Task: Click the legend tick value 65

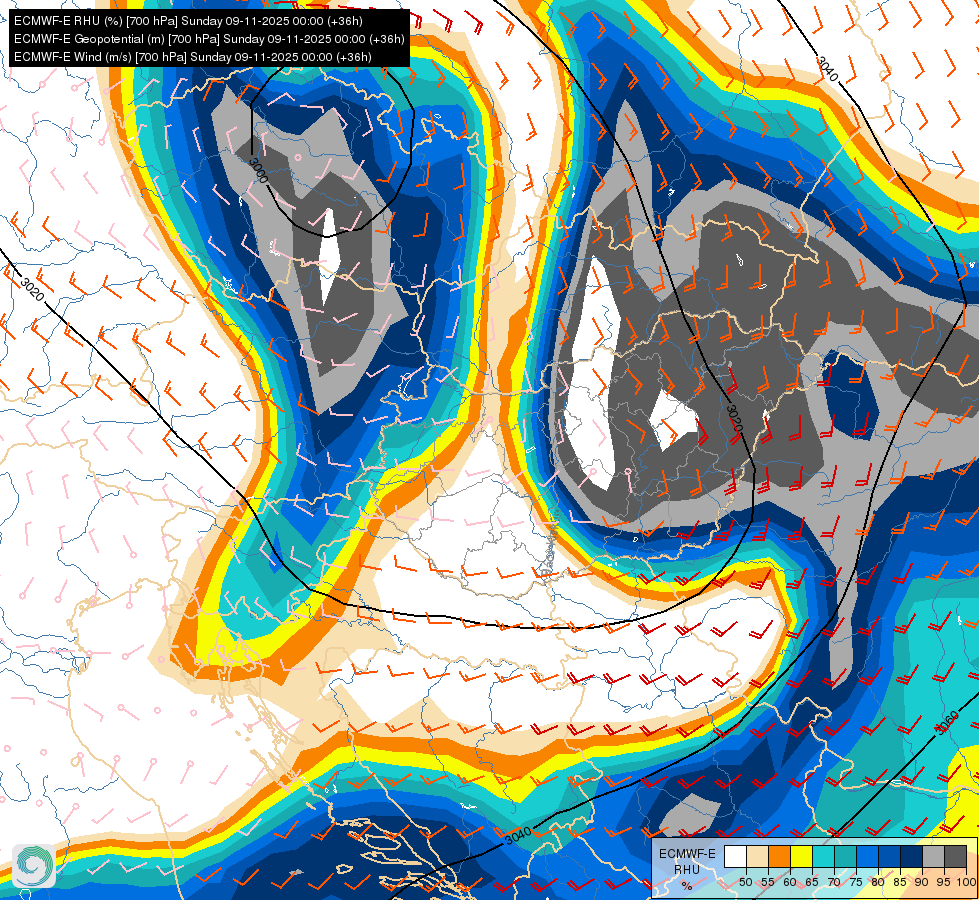Action: tap(812, 882)
